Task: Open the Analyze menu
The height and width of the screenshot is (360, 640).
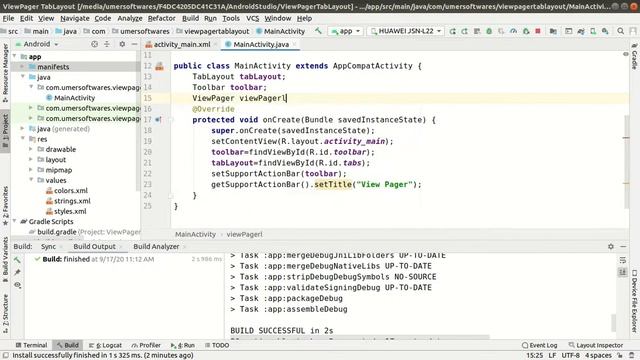Action: point(130,18)
